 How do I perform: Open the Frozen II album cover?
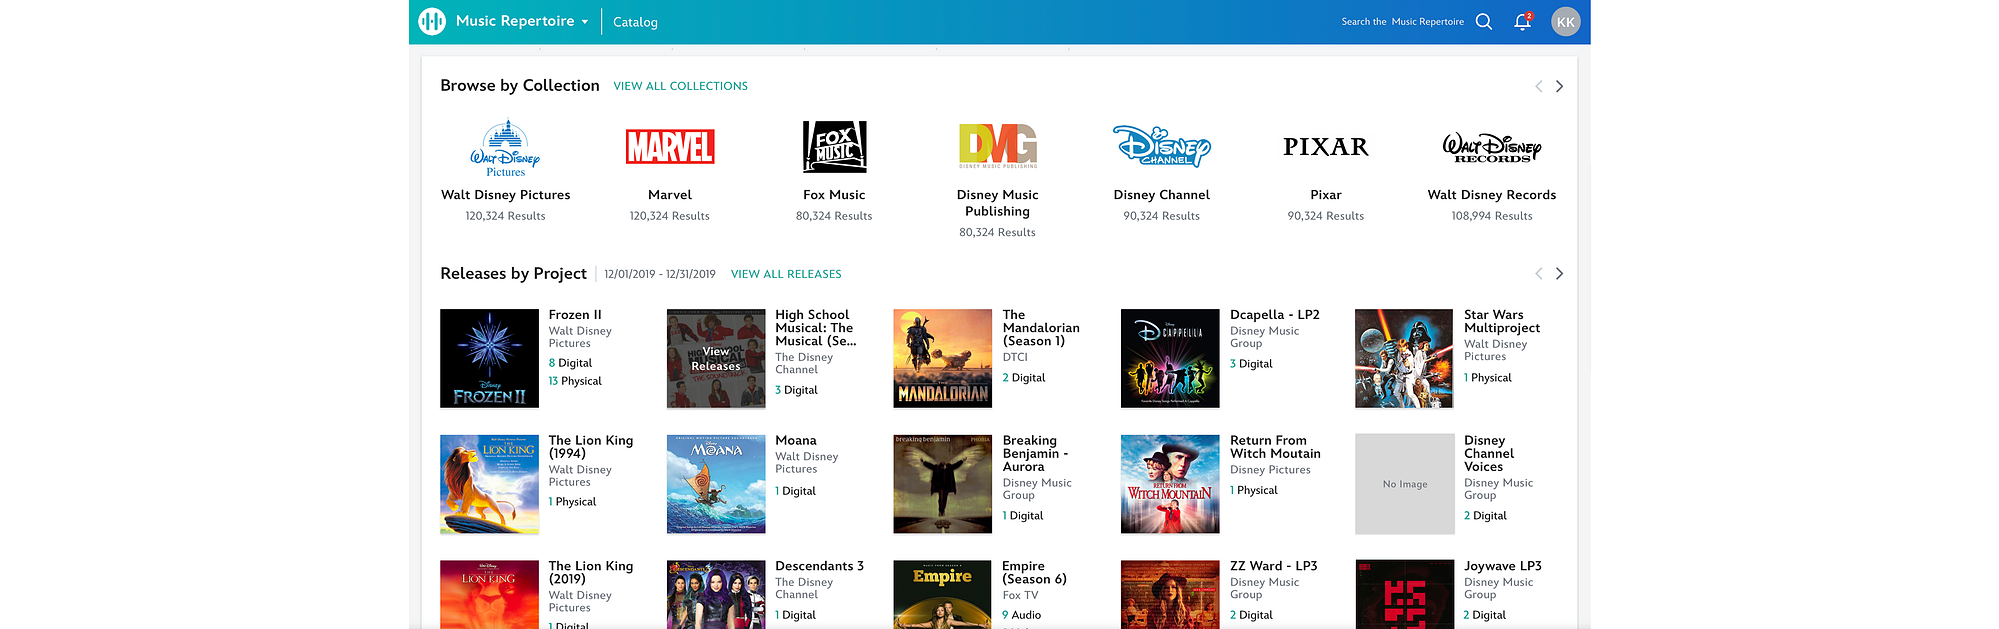490,358
